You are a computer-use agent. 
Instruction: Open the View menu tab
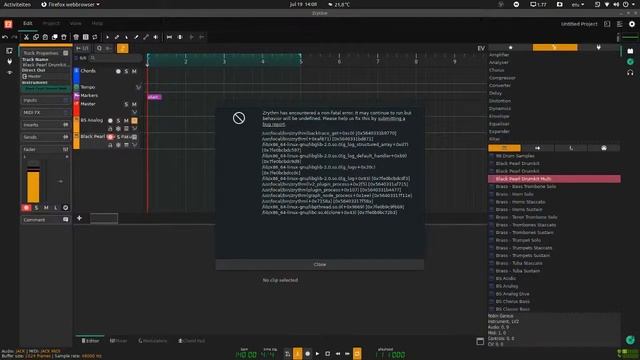pos(75,23)
